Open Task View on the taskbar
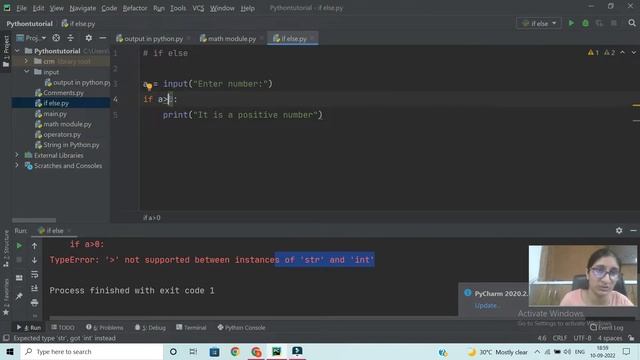This screenshot has height=360, width=640. pyautogui.click(x=193, y=351)
